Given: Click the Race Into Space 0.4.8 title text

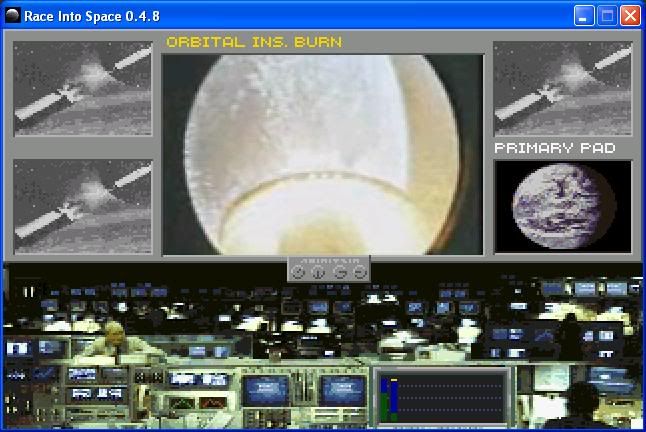Looking at the screenshot, I should (92, 16).
